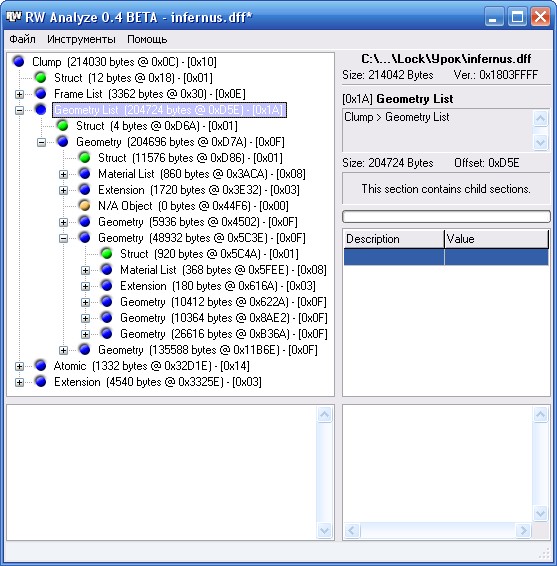557x566 pixels.
Task: Select the N/A Object tree row text
Action: tap(193, 206)
